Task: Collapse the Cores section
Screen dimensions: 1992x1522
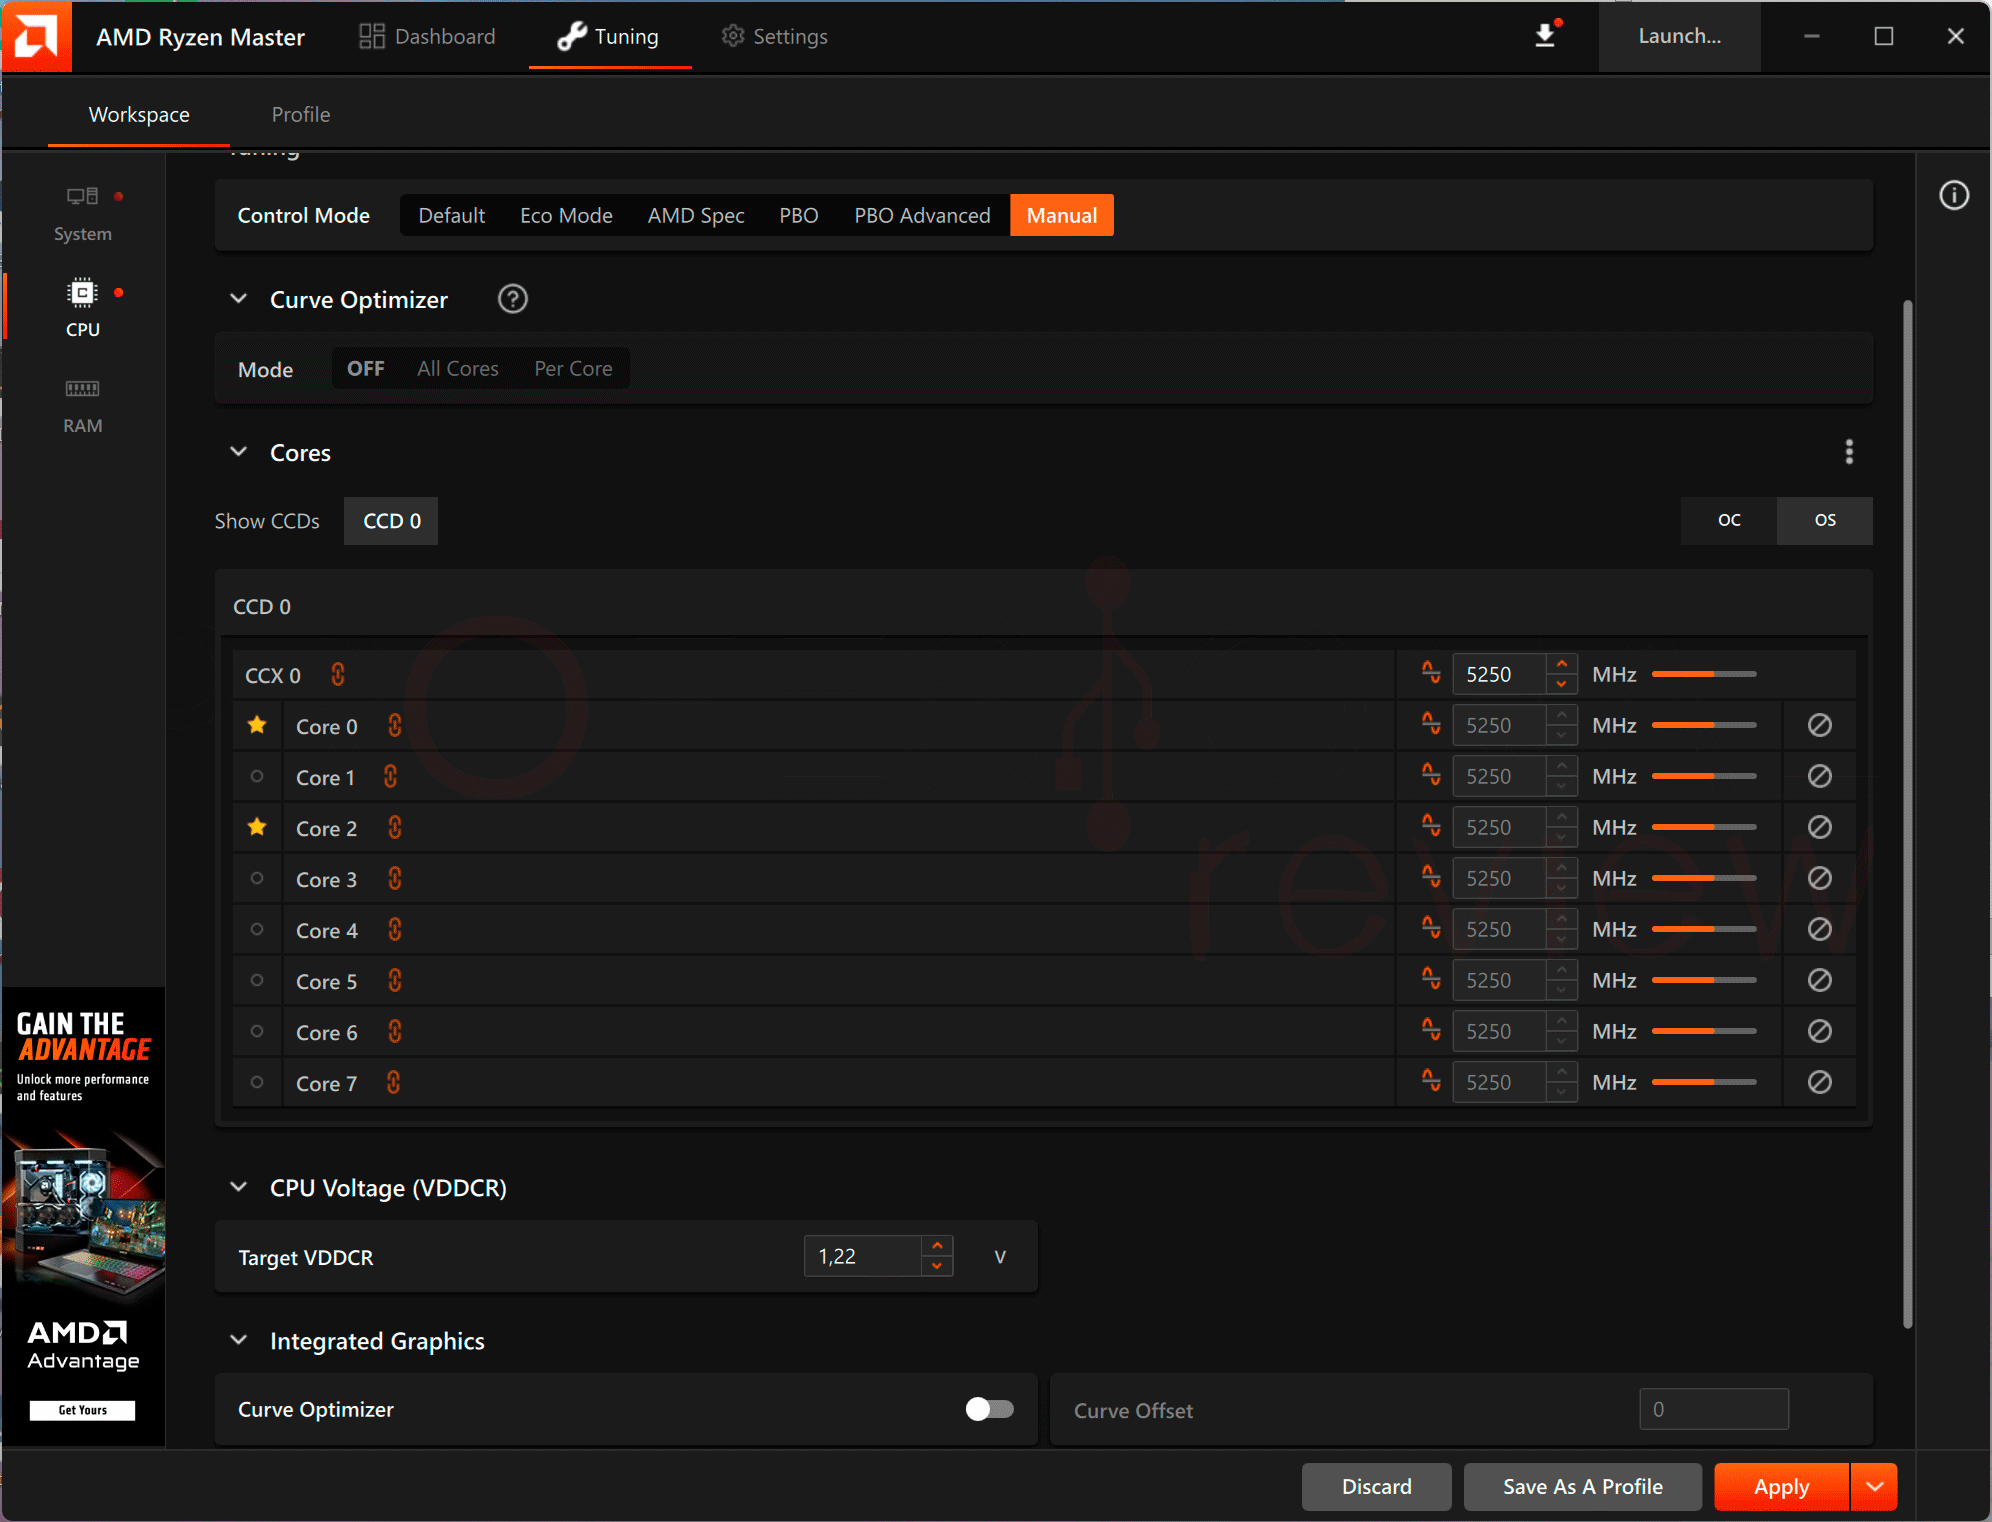Action: click(x=239, y=452)
